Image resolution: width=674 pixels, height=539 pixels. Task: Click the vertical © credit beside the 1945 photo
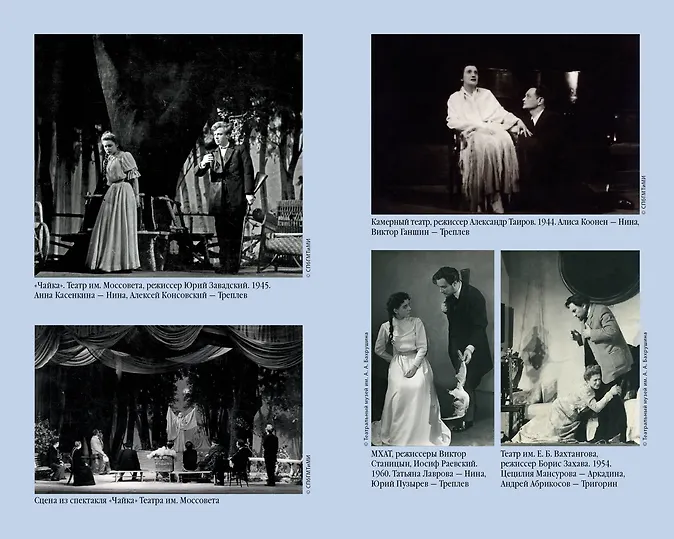click(309, 251)
